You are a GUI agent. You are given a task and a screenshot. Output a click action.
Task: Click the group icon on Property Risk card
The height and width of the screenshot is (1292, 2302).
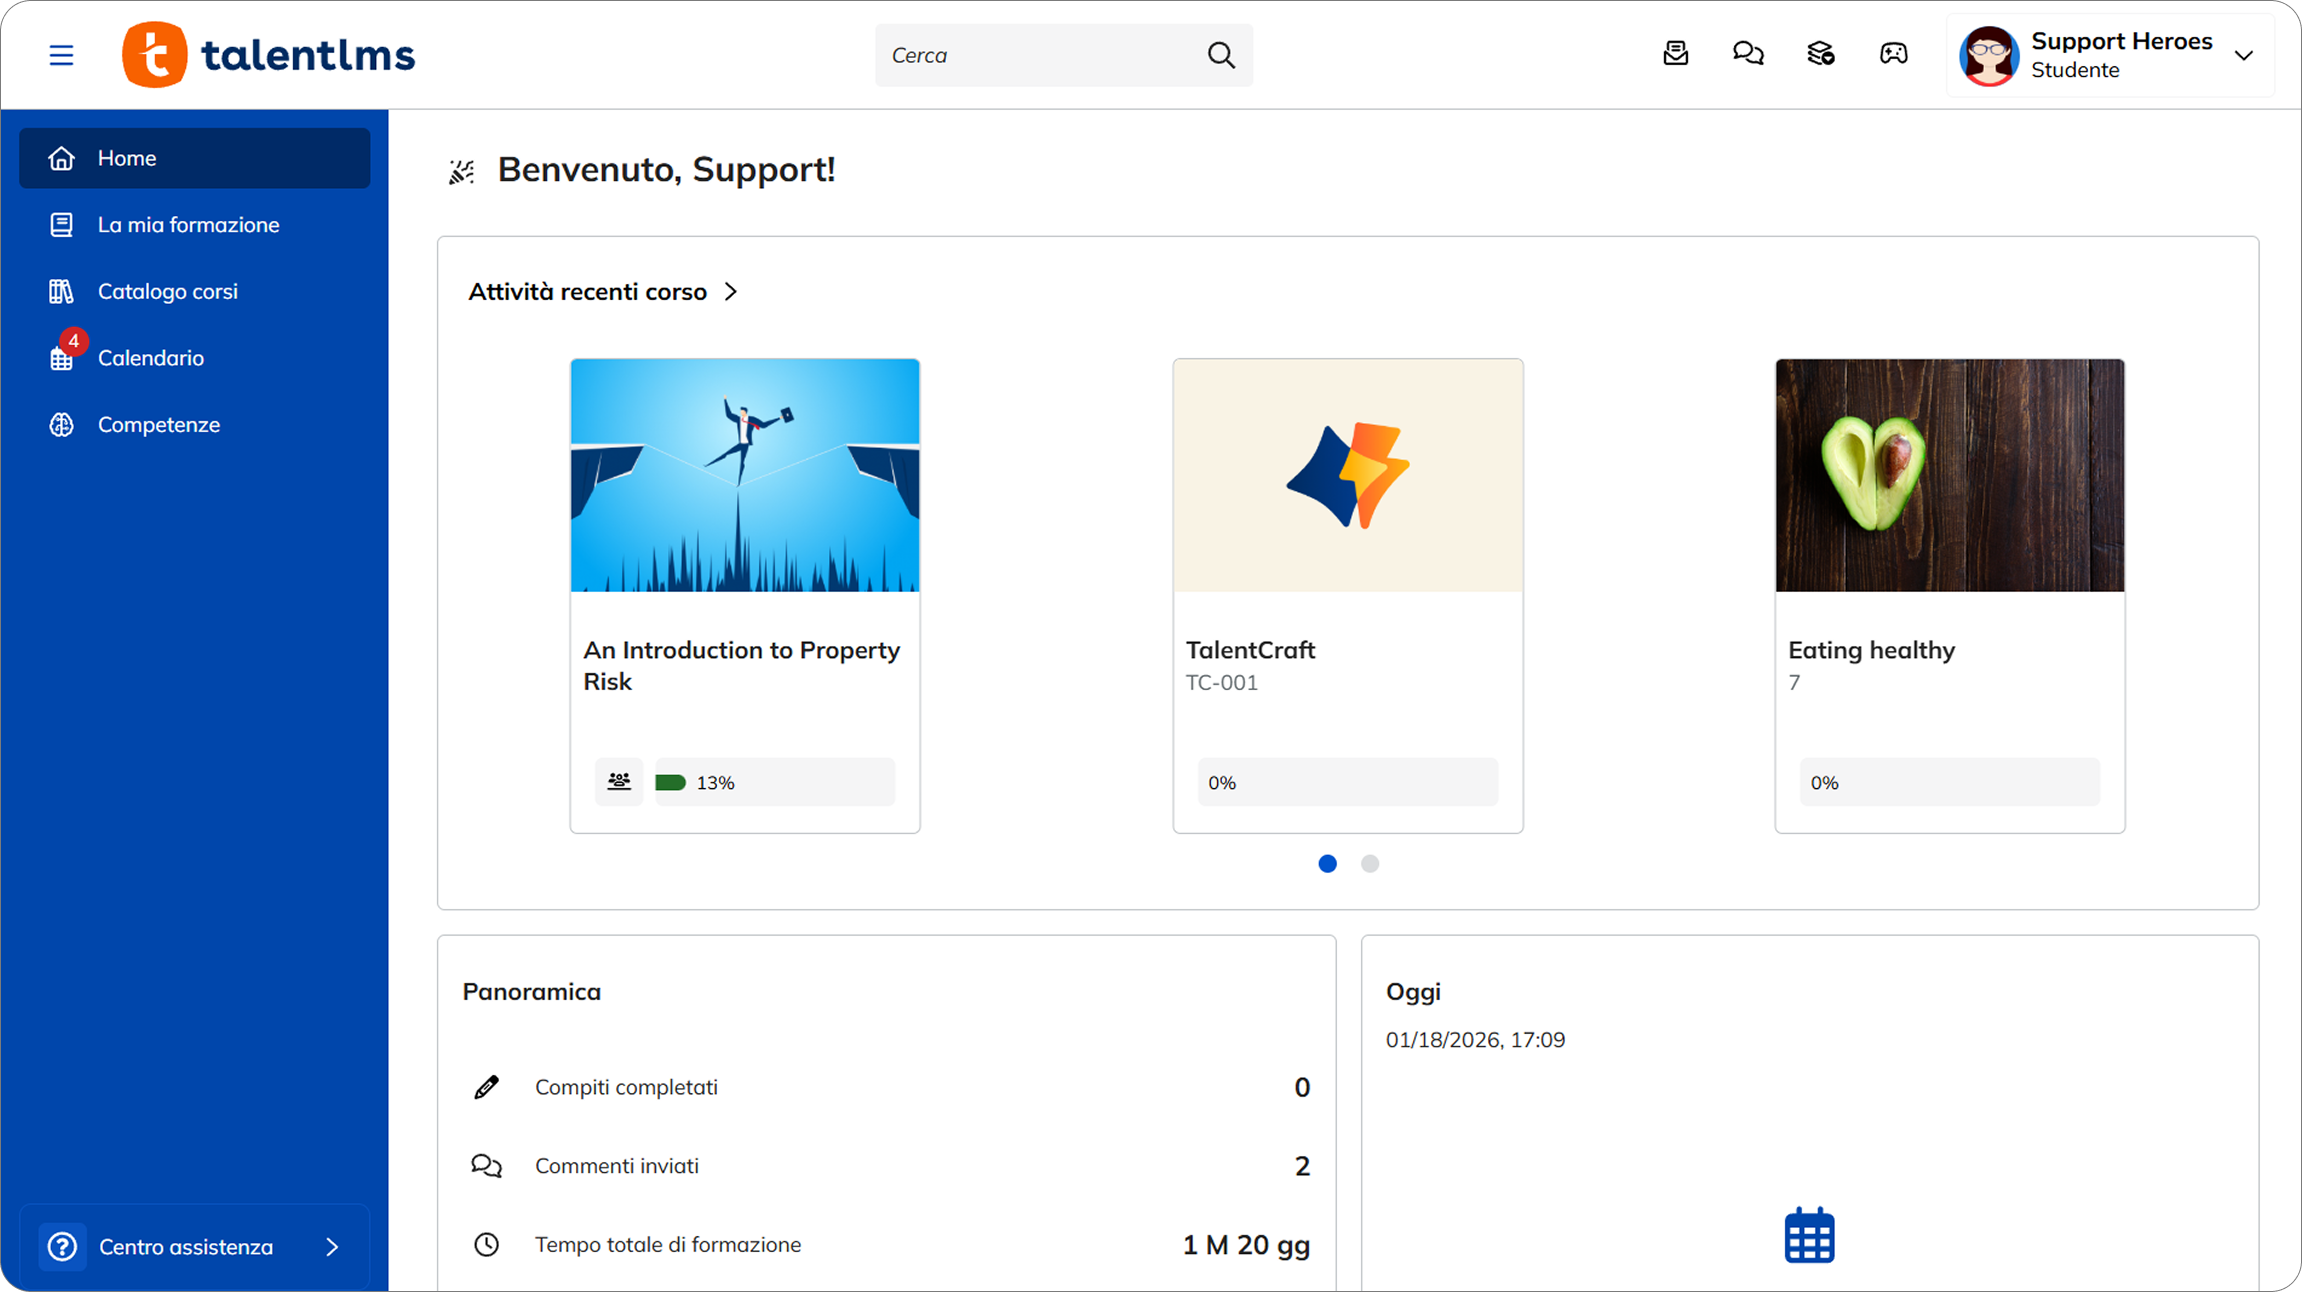[619, 782]
